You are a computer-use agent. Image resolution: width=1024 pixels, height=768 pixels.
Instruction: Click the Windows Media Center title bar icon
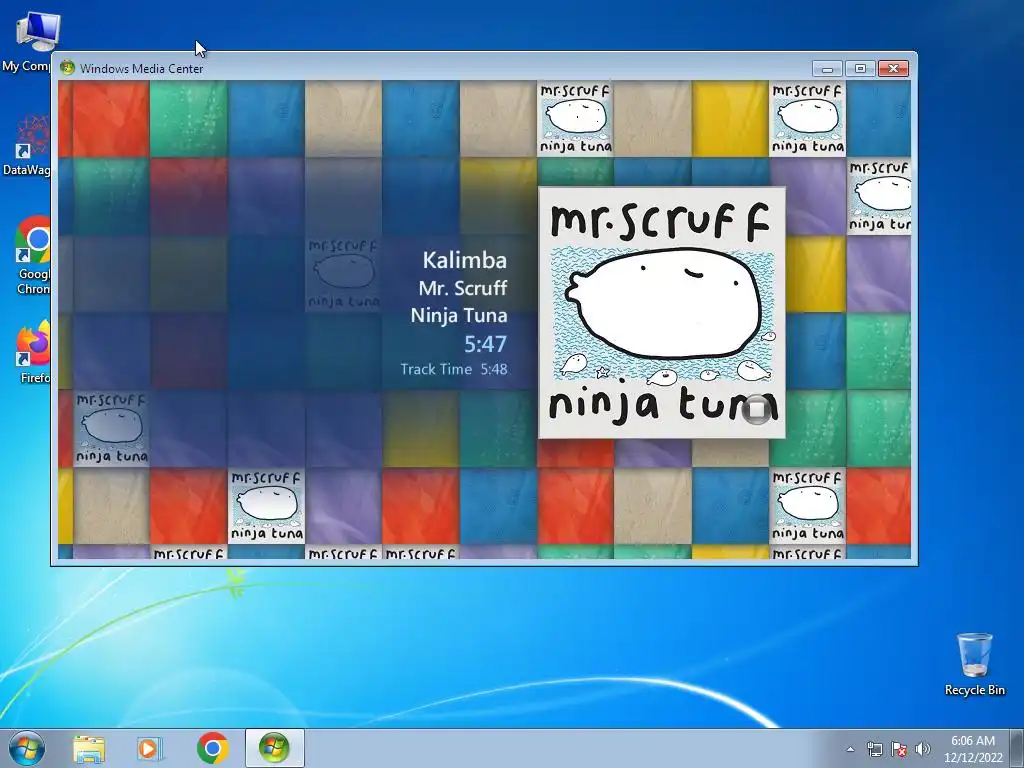67,68
